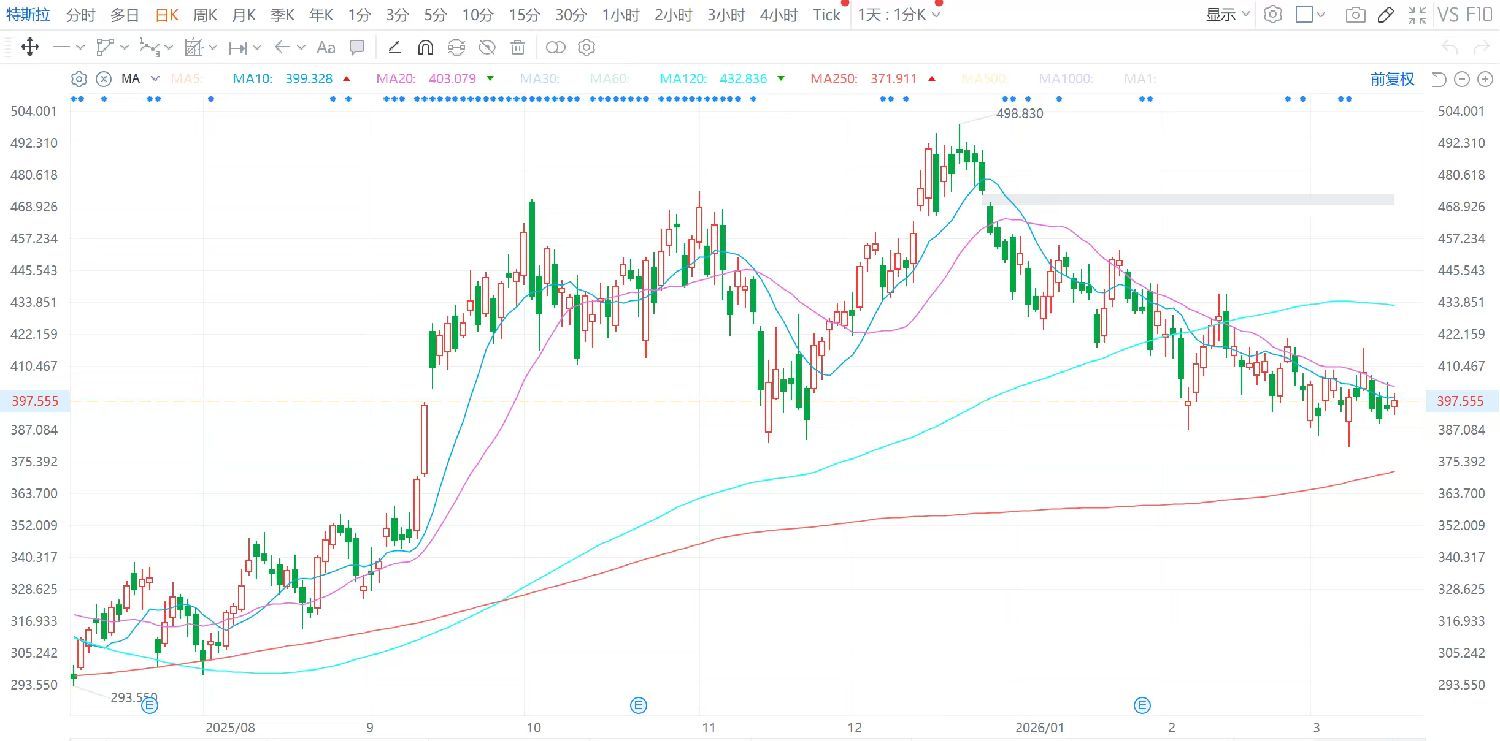Expand the MA indicator type dropdown
Image resolution: width=1500 pixels, height=741 pixels.
155,79
